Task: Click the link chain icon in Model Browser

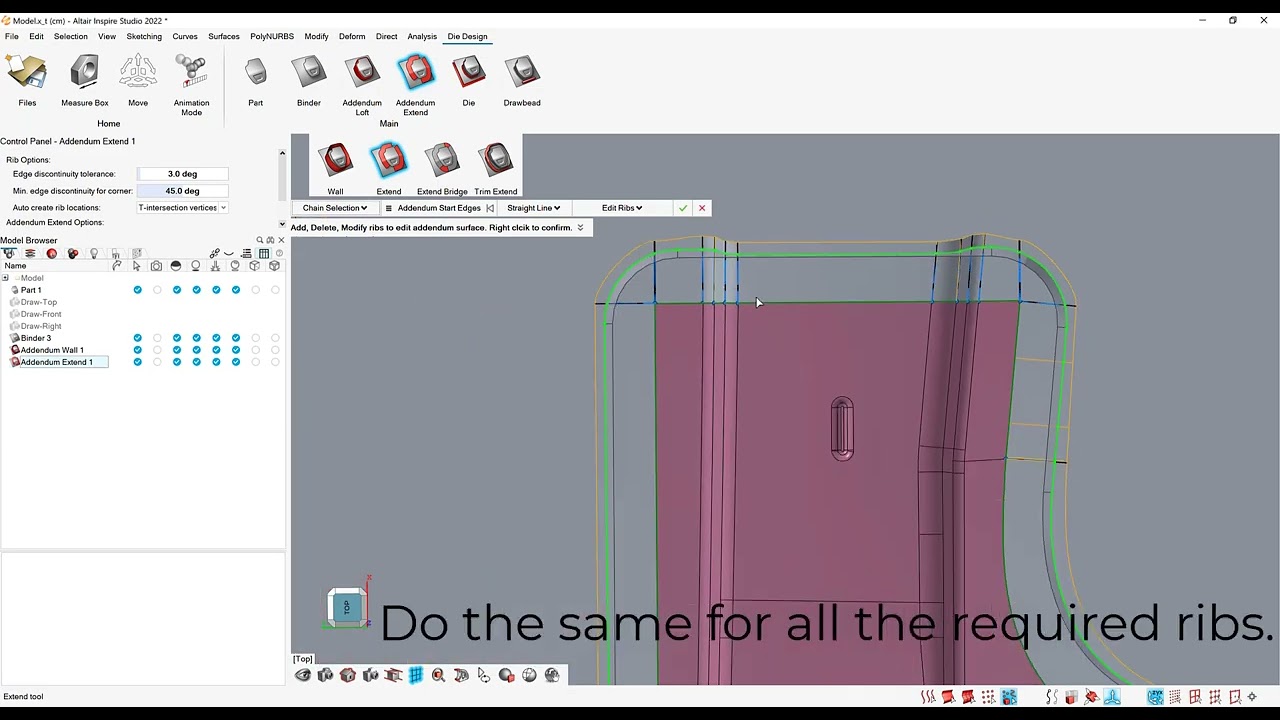Action: (x=214, y=253)
